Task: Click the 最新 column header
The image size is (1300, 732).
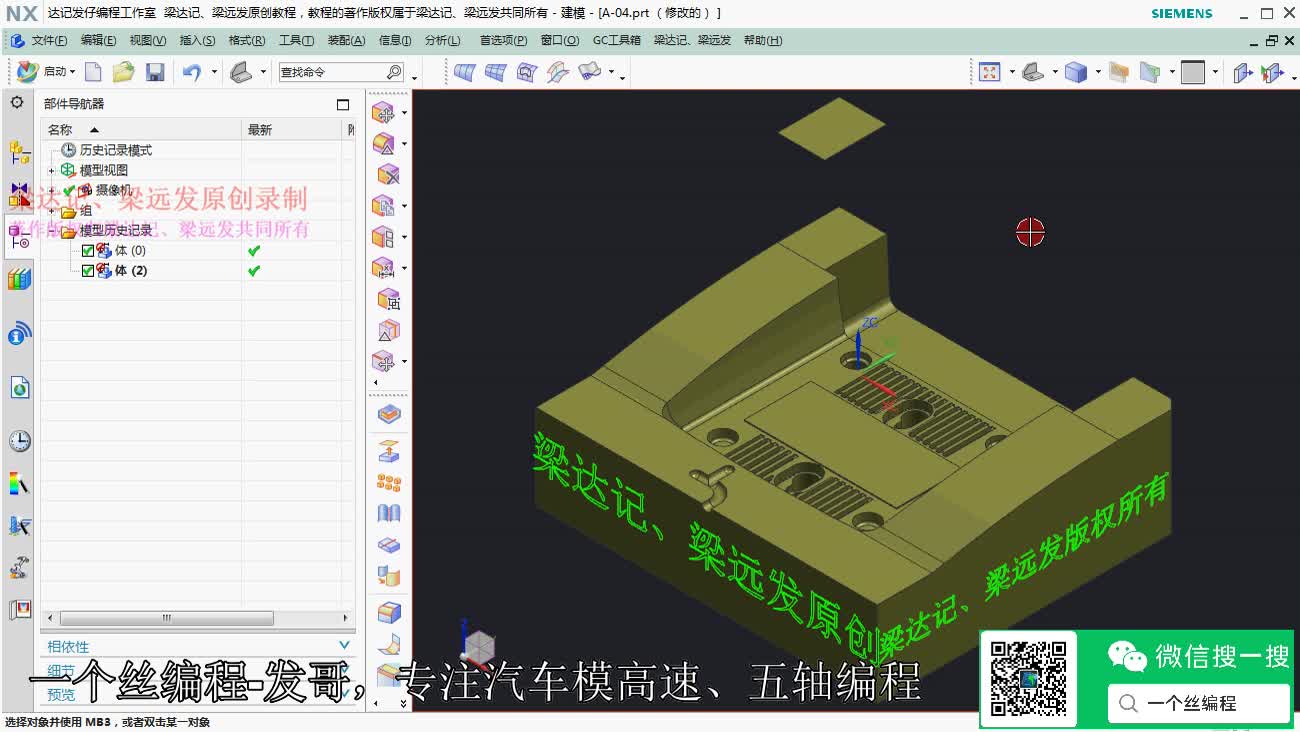Action: coord(293,130)
